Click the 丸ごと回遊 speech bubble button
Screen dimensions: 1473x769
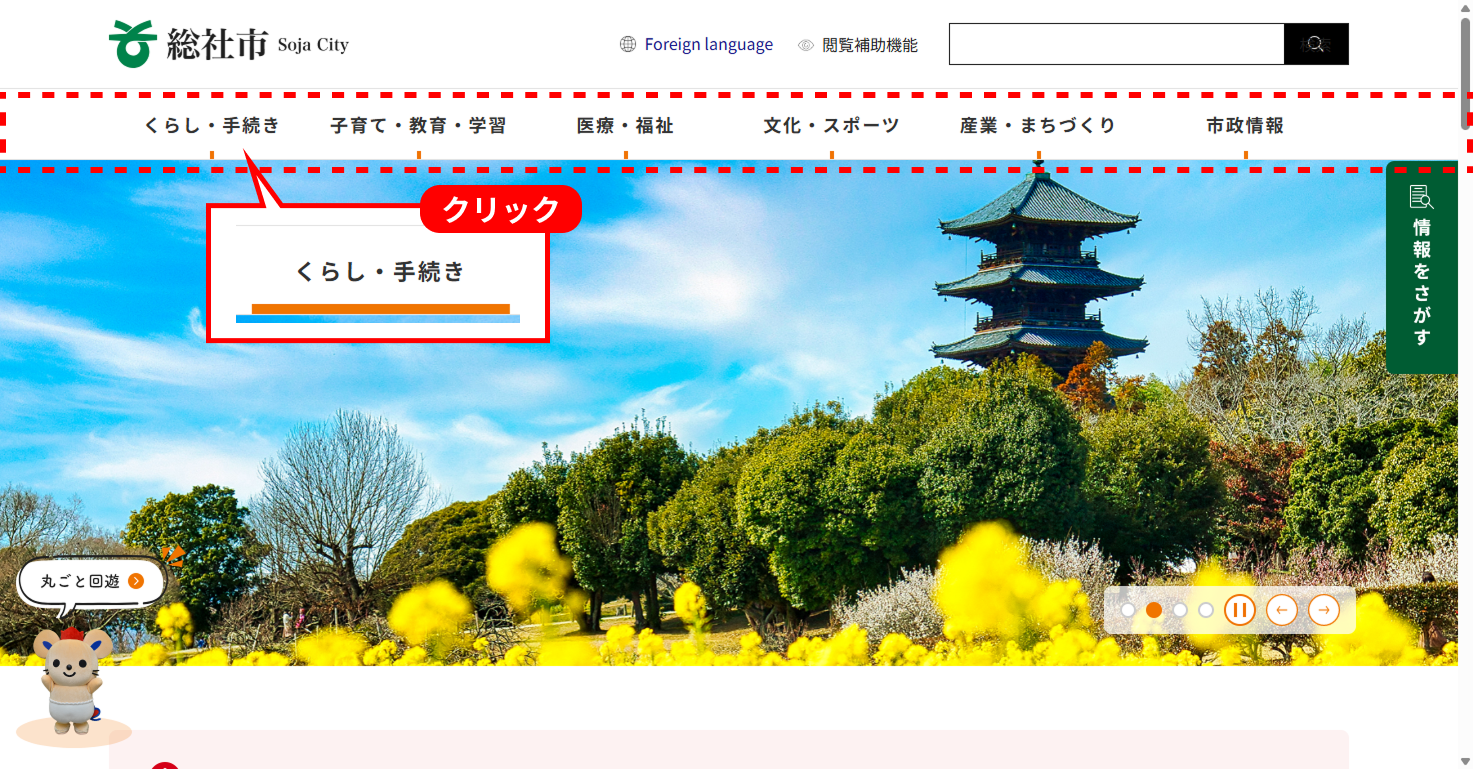pos(92,581)
